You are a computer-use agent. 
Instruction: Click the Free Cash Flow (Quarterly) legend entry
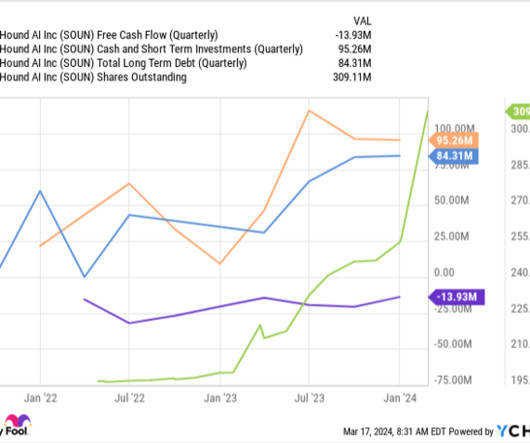109,35
